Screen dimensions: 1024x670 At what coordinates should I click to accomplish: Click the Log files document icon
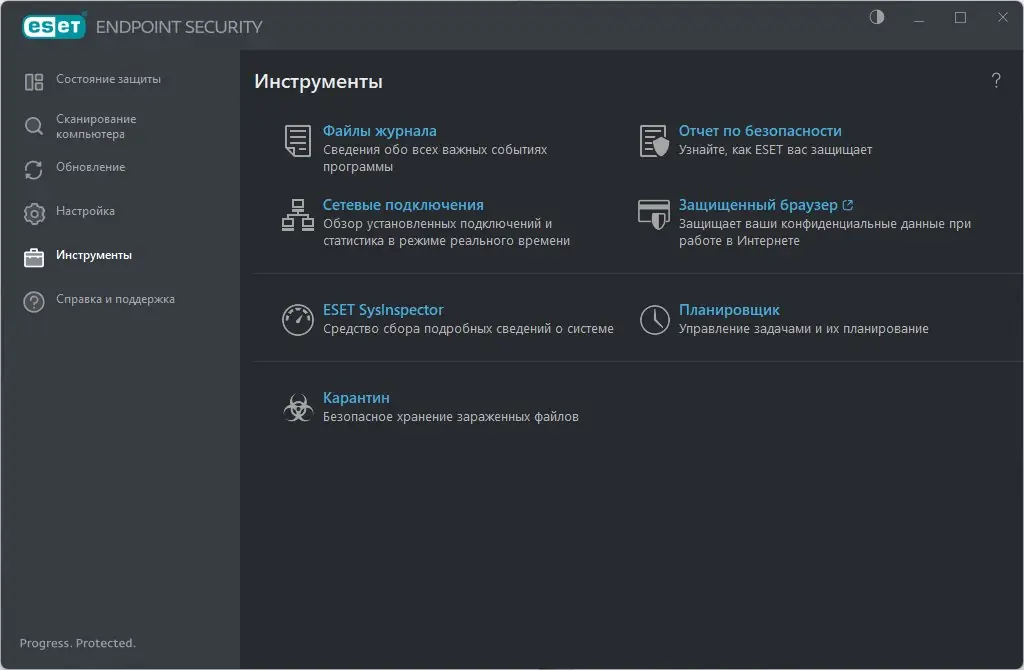(x=298, y=141)
